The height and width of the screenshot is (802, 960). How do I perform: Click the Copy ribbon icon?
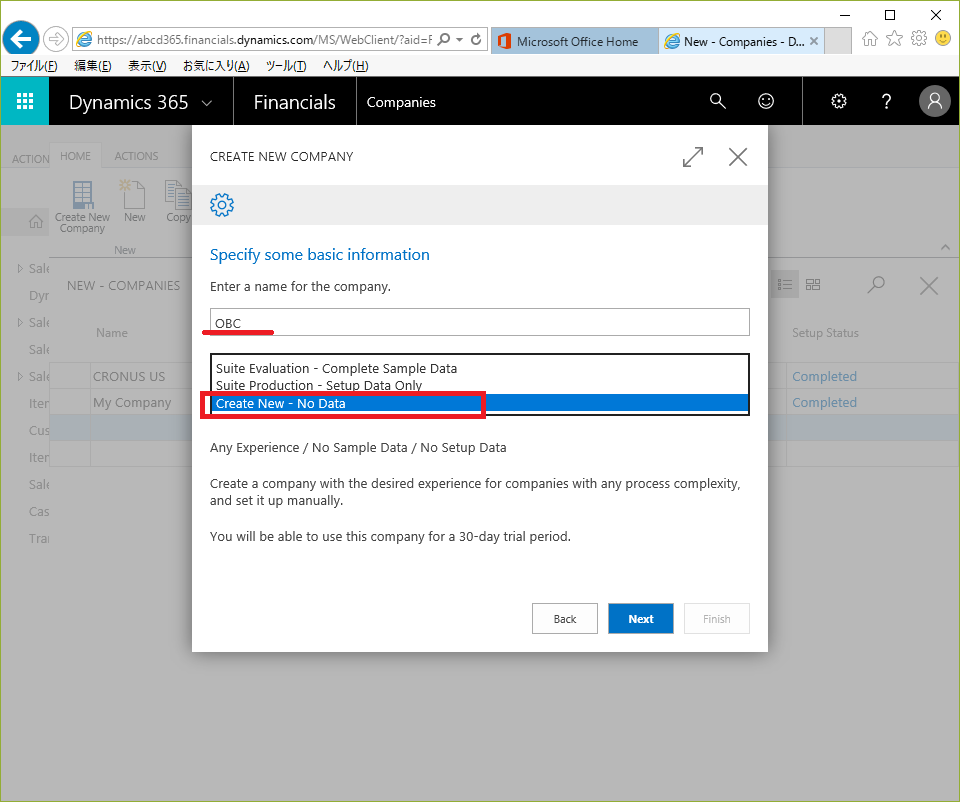178,201
